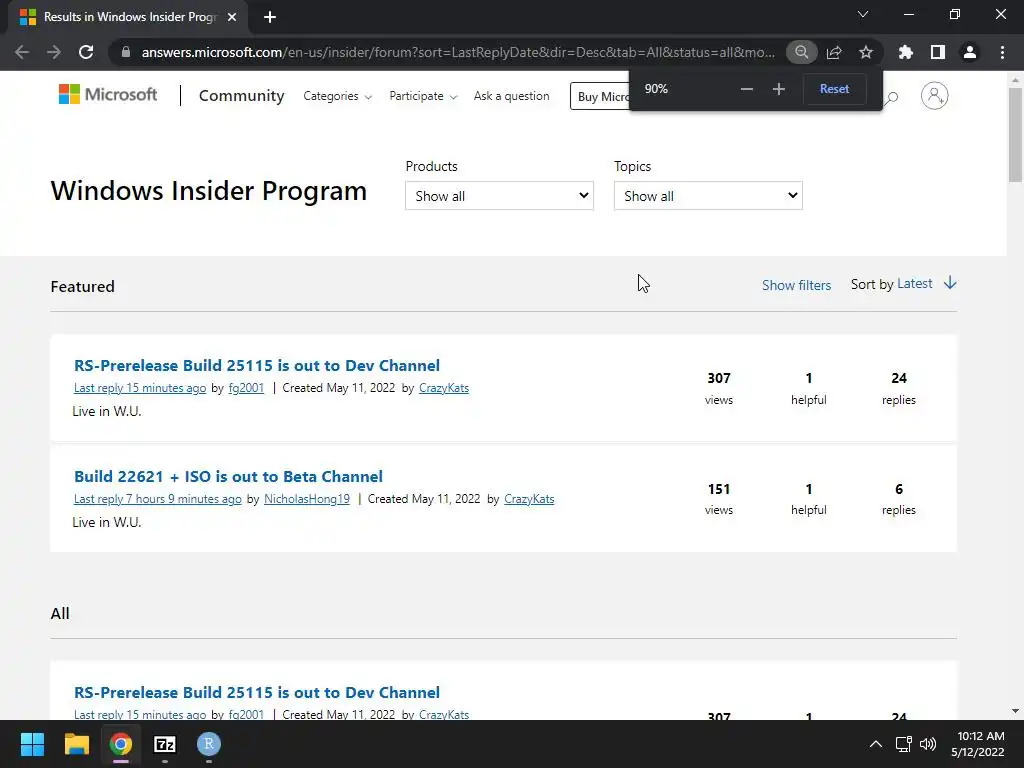1024x768 pixels.
Task: Click the network icon in the system tray
Action: (904, 744)
